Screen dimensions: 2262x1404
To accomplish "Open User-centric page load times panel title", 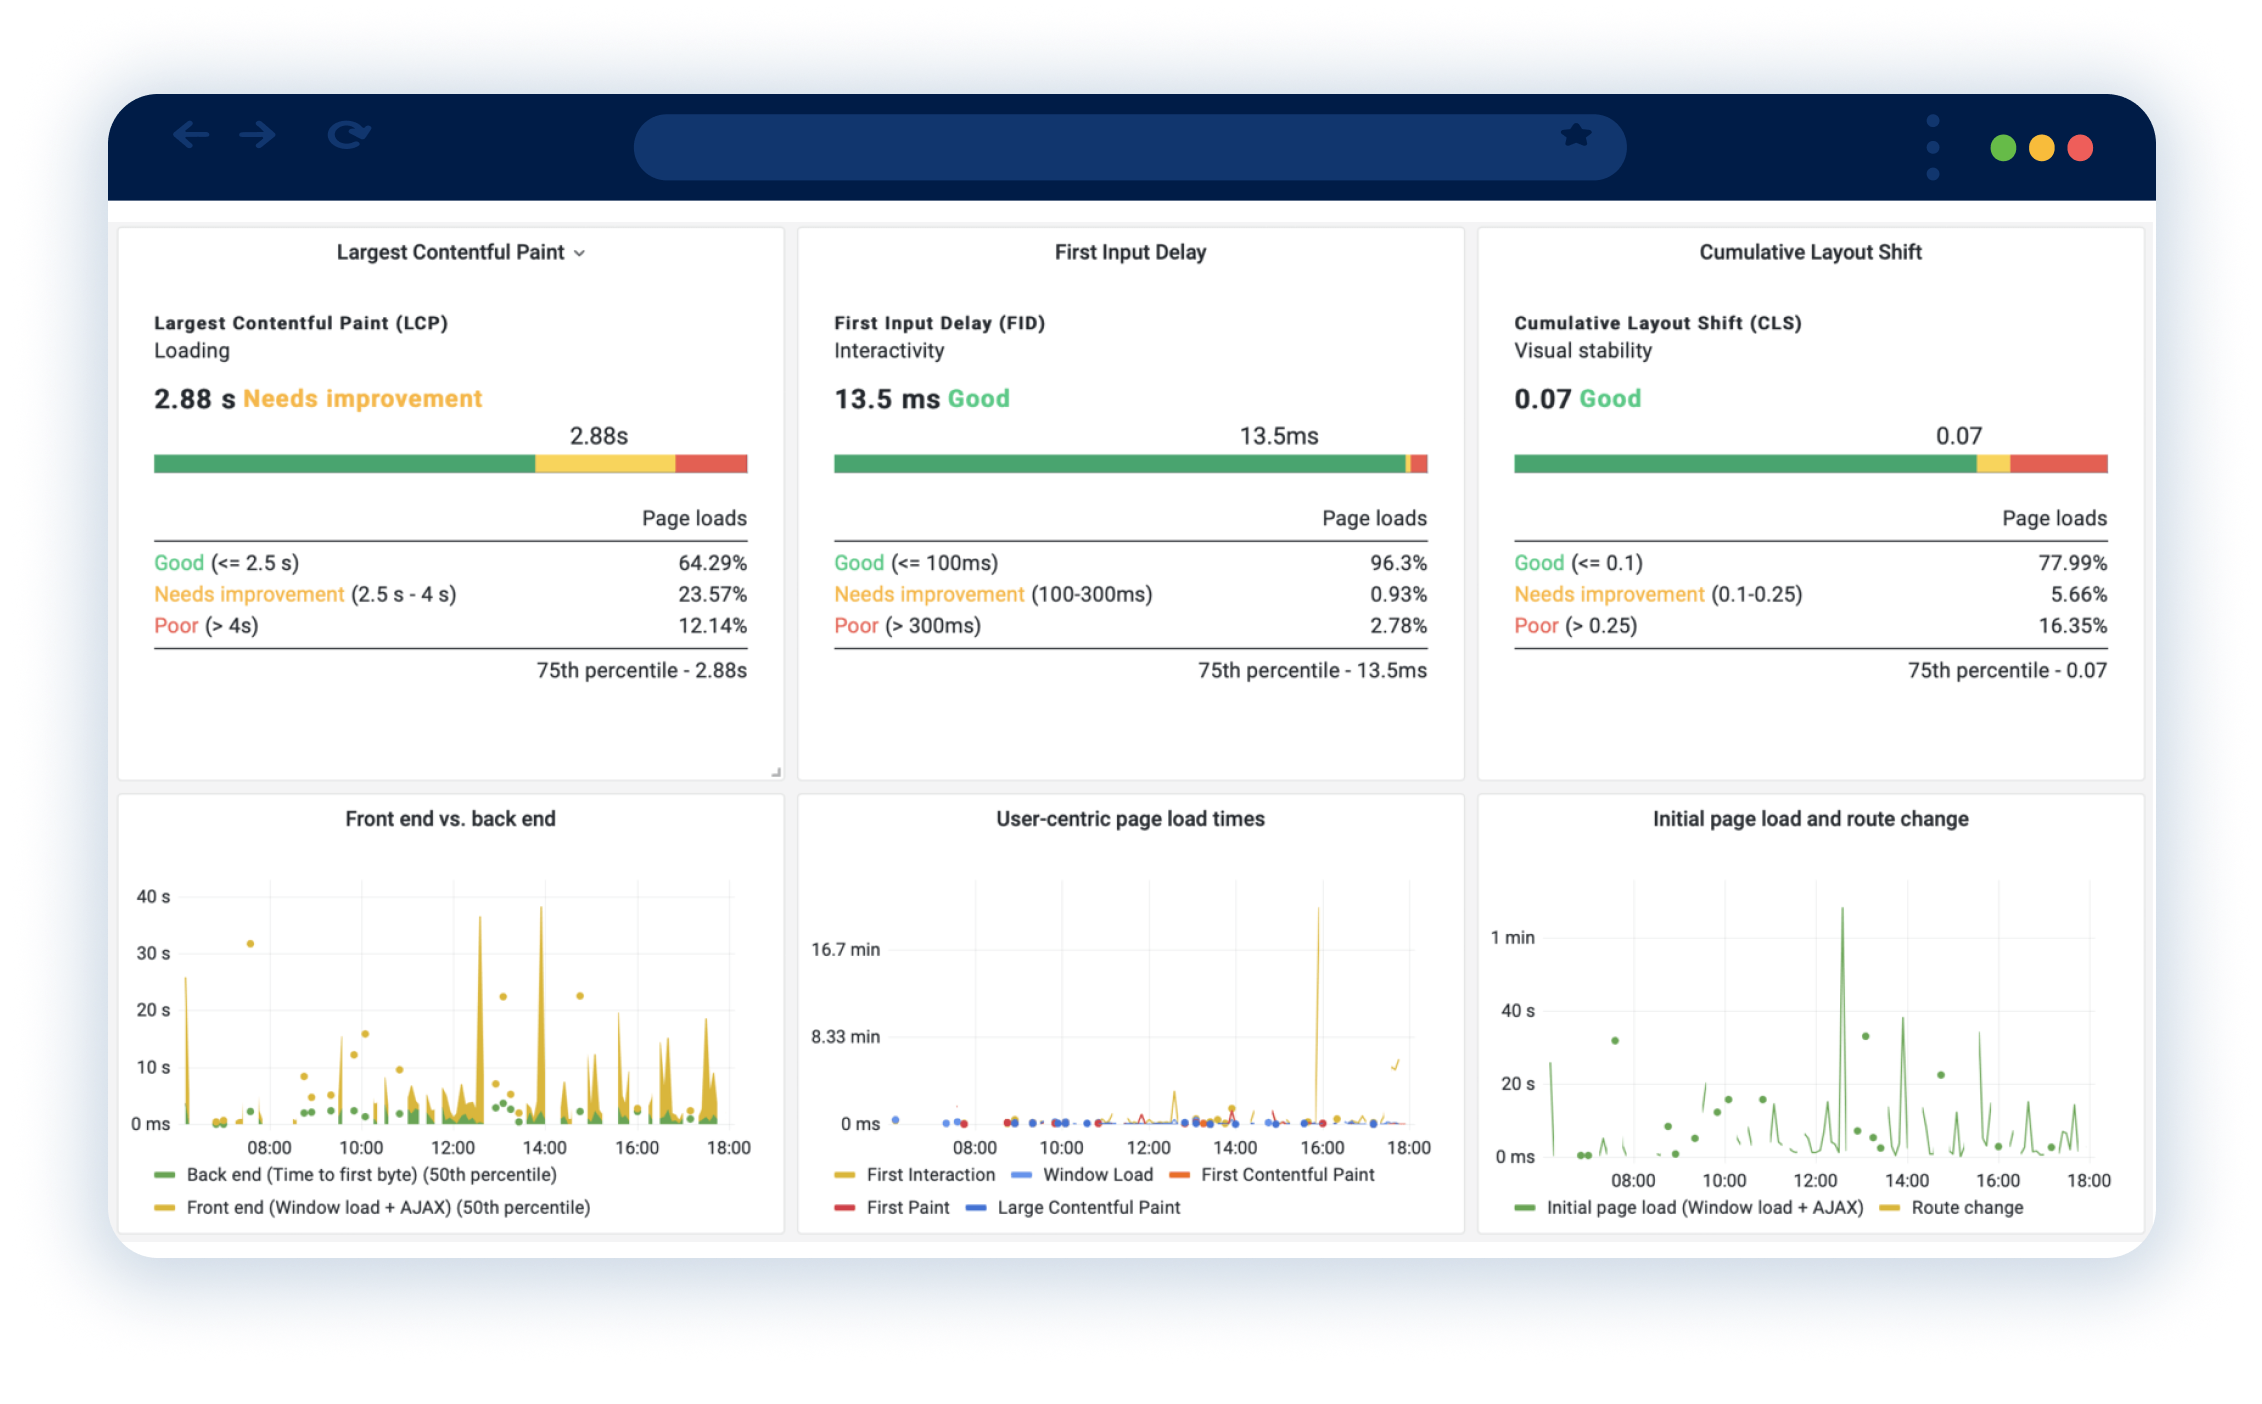I will pos(1130,818).
